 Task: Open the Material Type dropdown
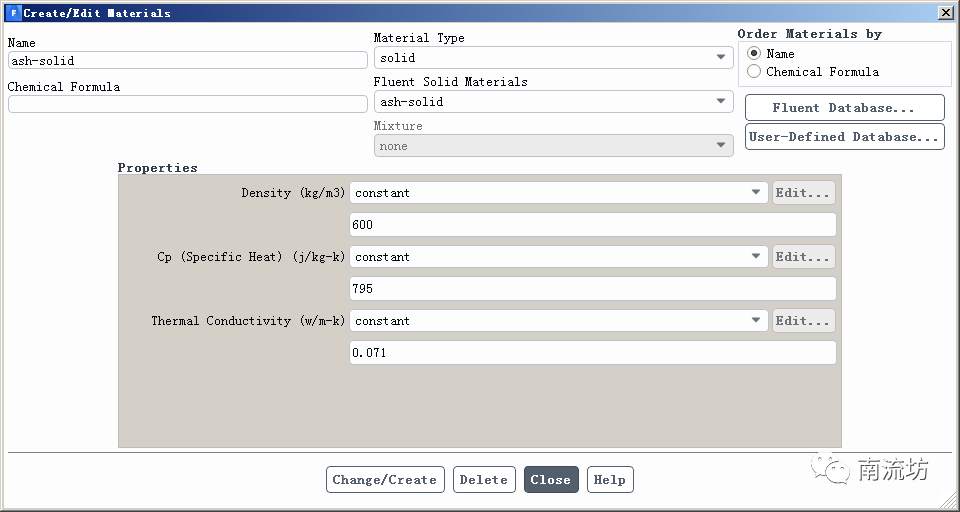(553, 58)
